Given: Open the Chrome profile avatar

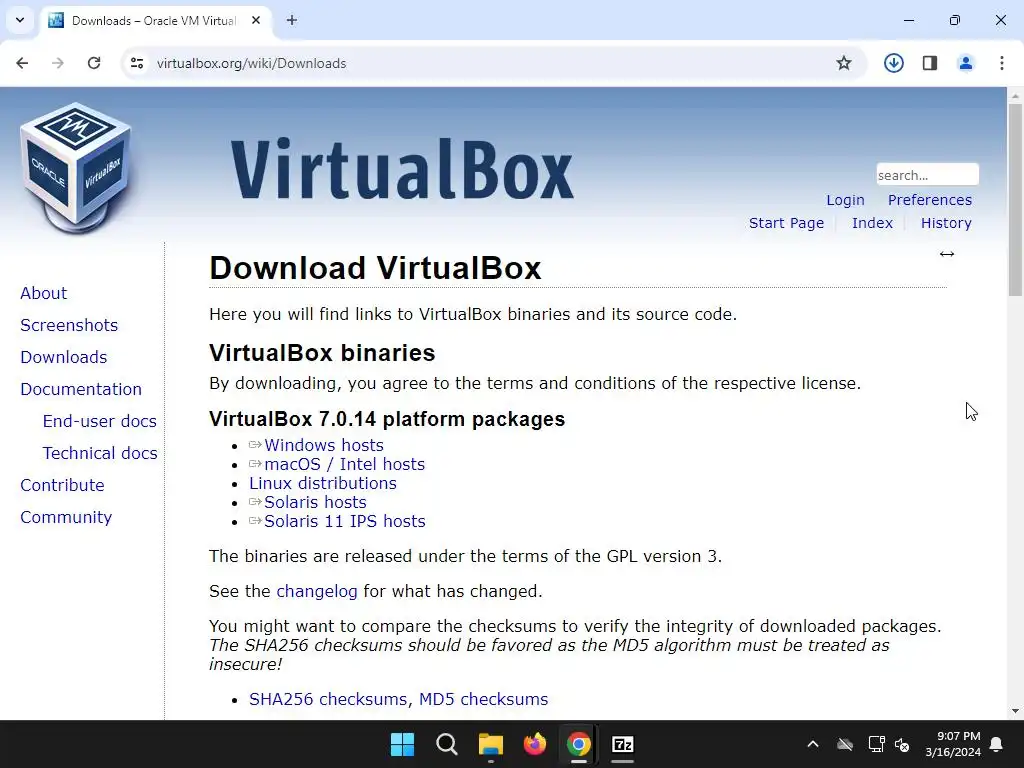Looking at the screenshot, I should (965, 63).
